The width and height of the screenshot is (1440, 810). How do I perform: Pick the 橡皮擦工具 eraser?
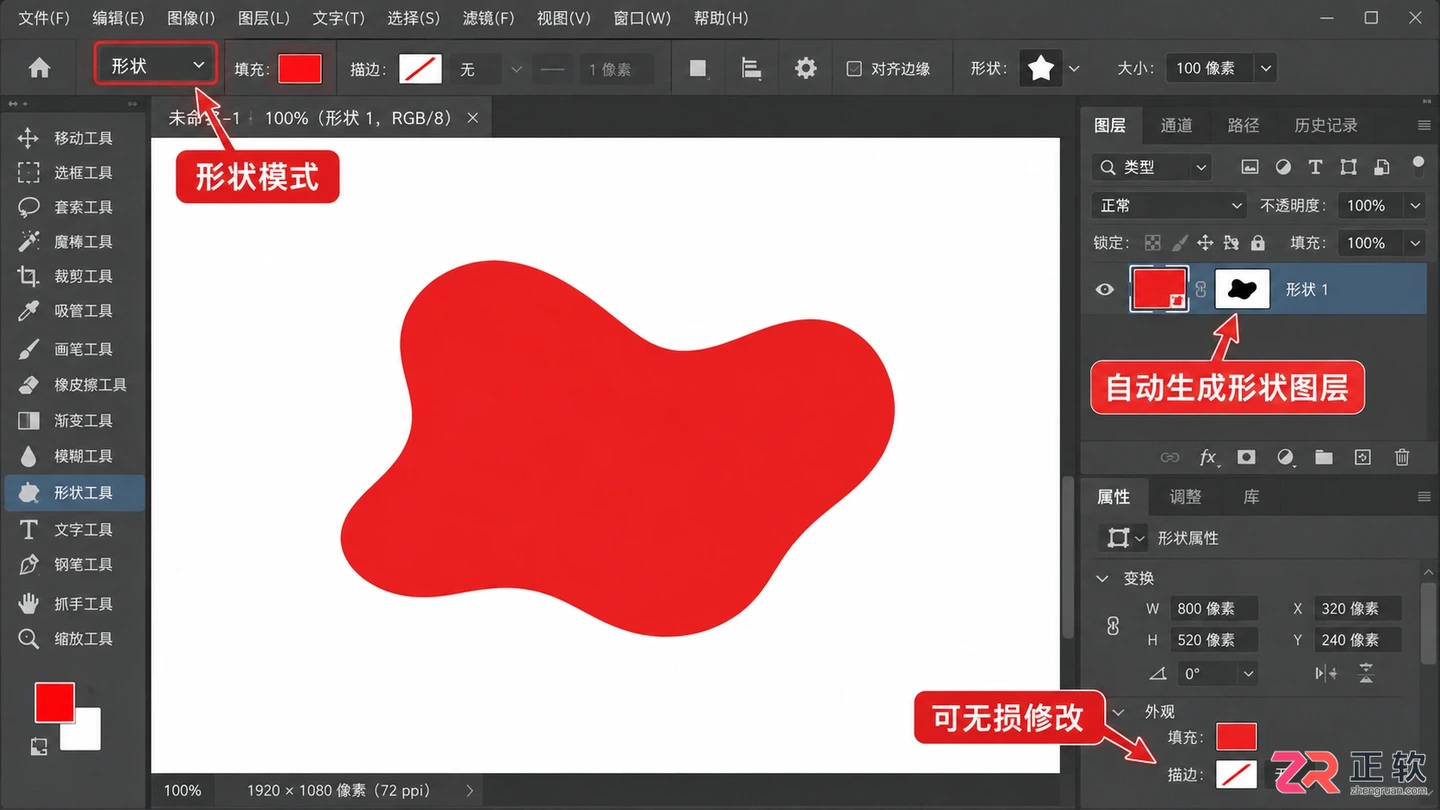point(72,385)
